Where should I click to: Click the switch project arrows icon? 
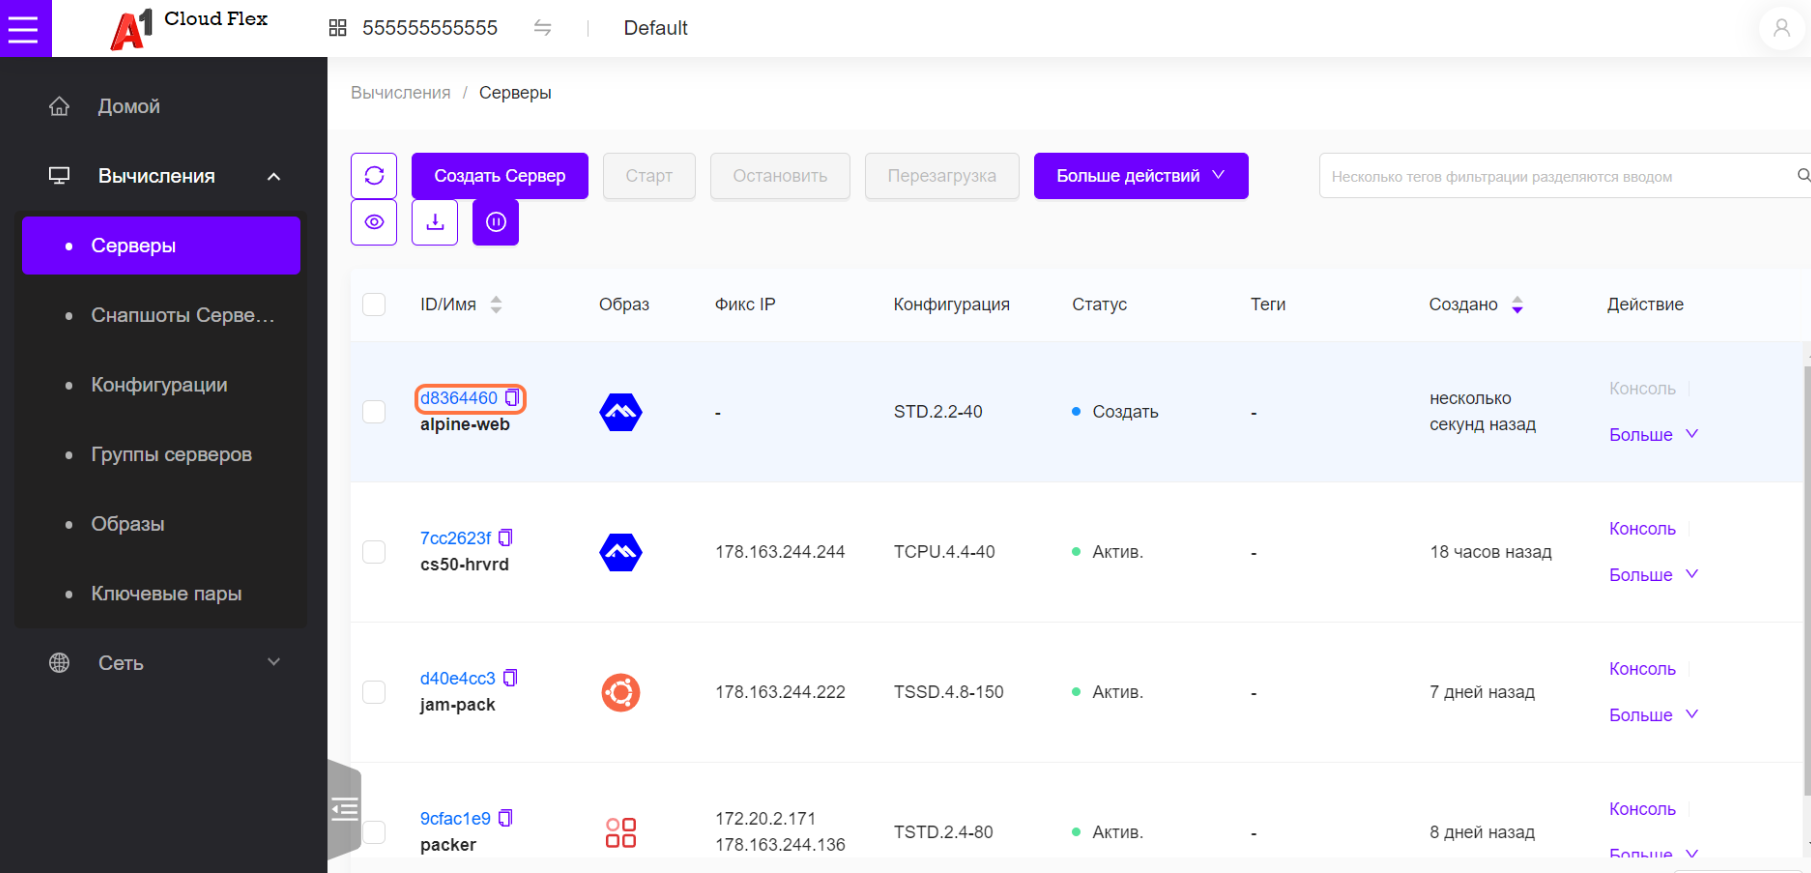tap(543, 28)
